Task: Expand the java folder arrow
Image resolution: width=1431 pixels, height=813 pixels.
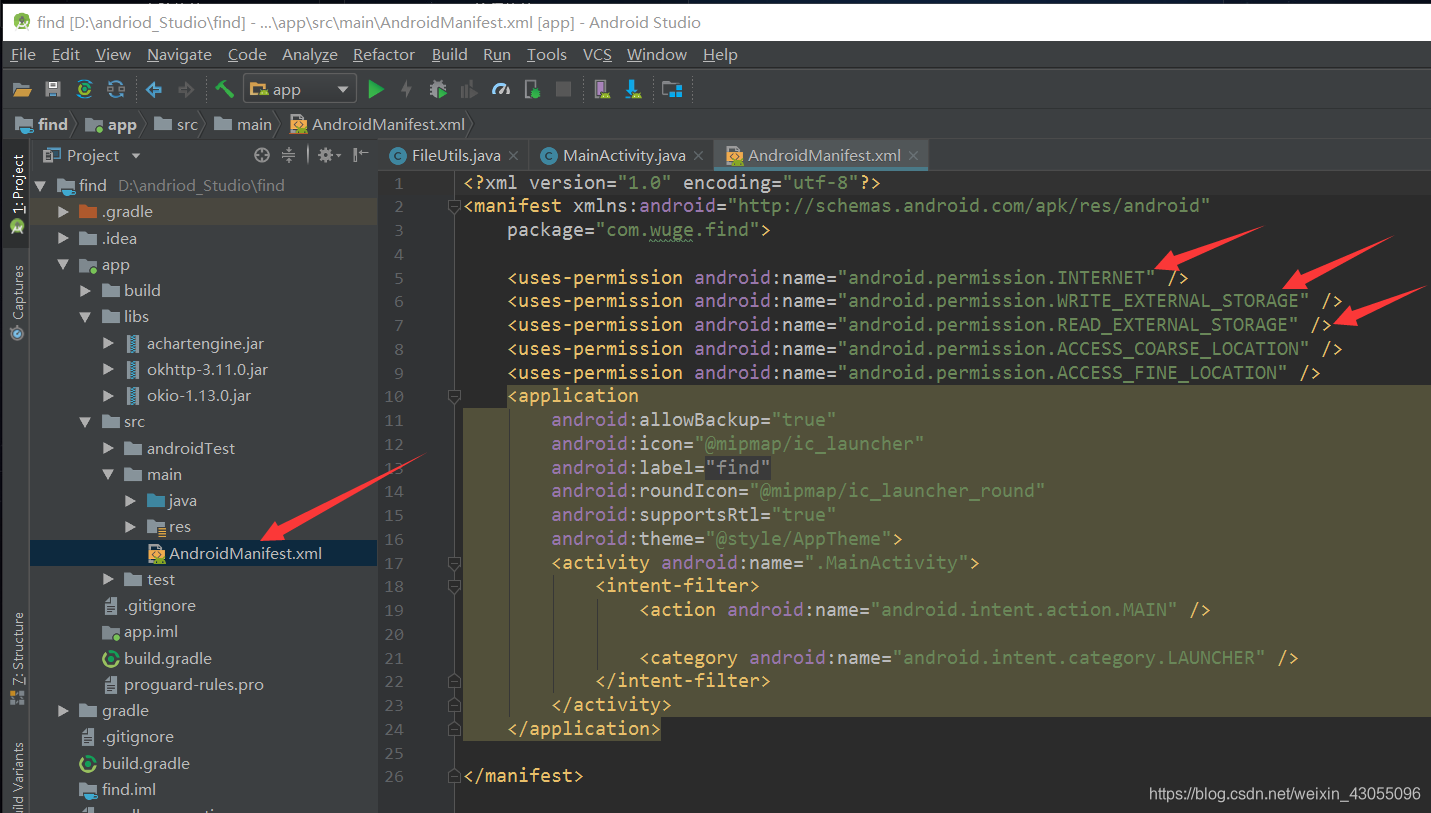Action: tap(131, 500)
